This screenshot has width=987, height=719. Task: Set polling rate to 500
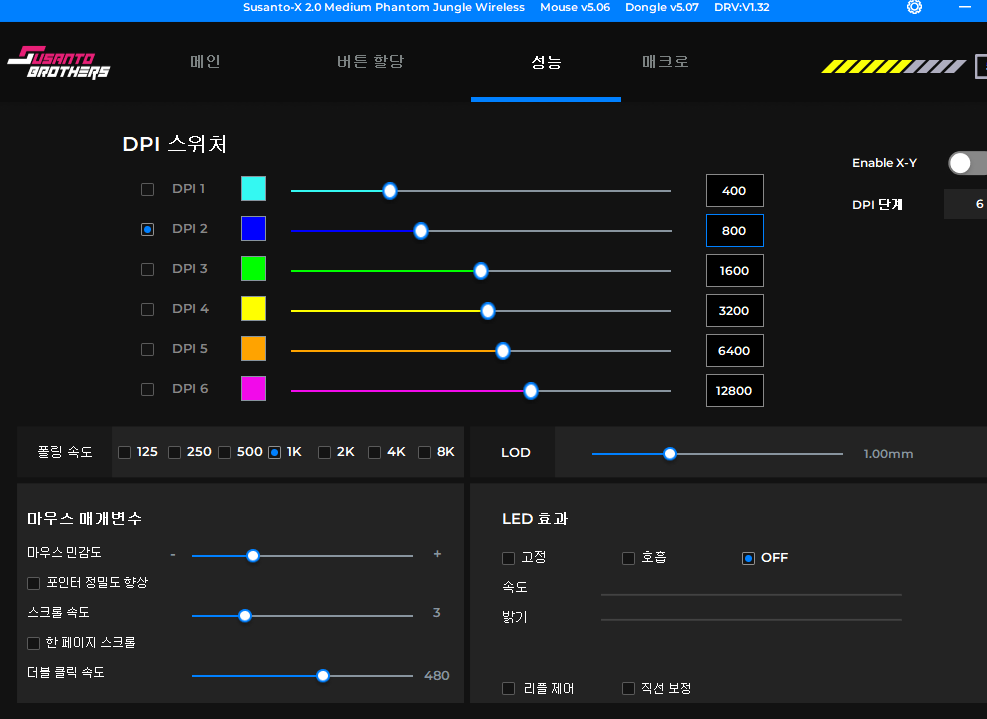pos(224,453)
